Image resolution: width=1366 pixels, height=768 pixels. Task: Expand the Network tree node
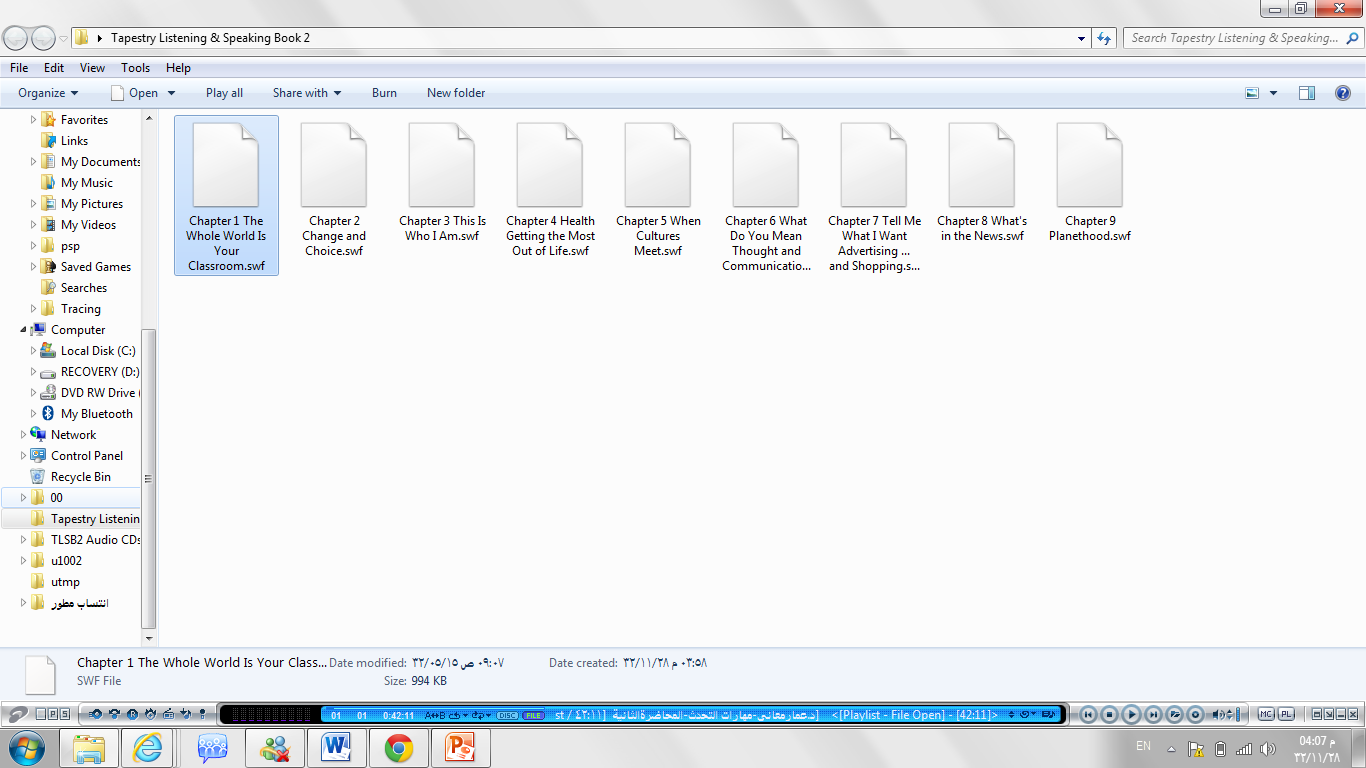click(23, 435)
